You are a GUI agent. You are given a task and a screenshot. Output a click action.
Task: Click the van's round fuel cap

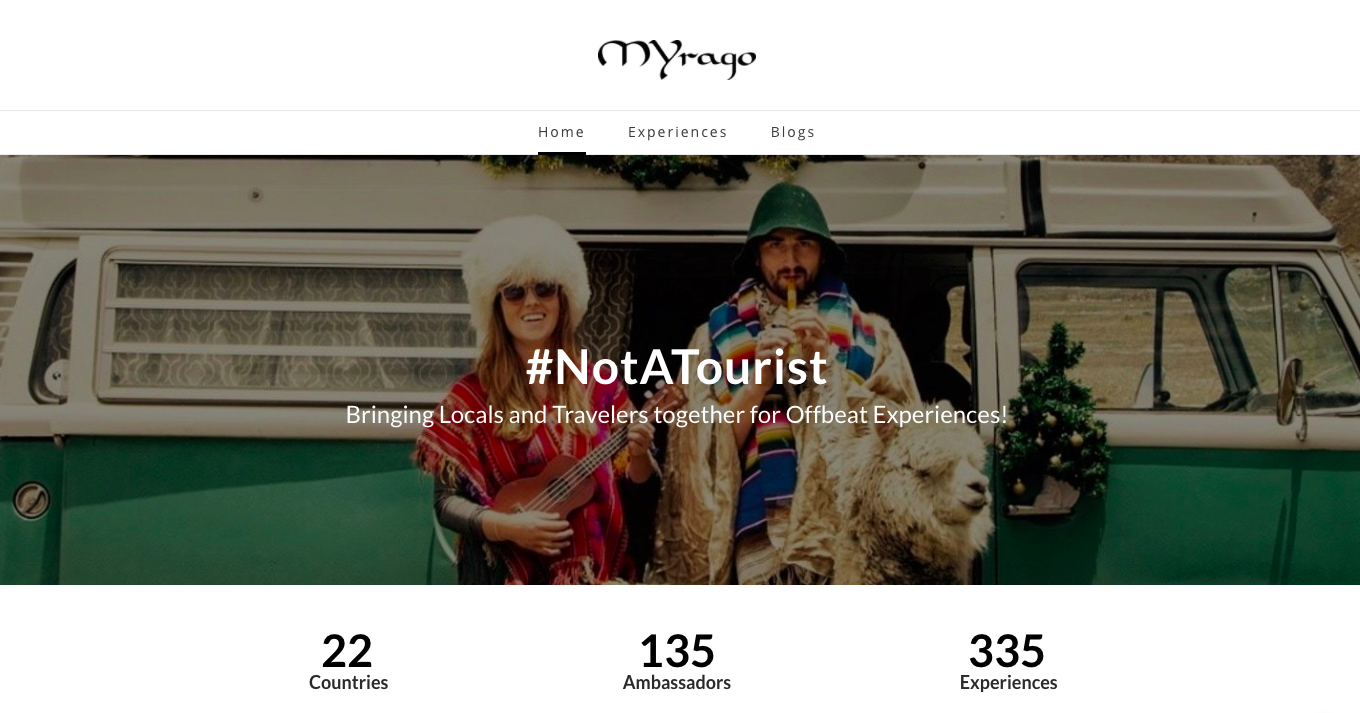coord(30,499)
